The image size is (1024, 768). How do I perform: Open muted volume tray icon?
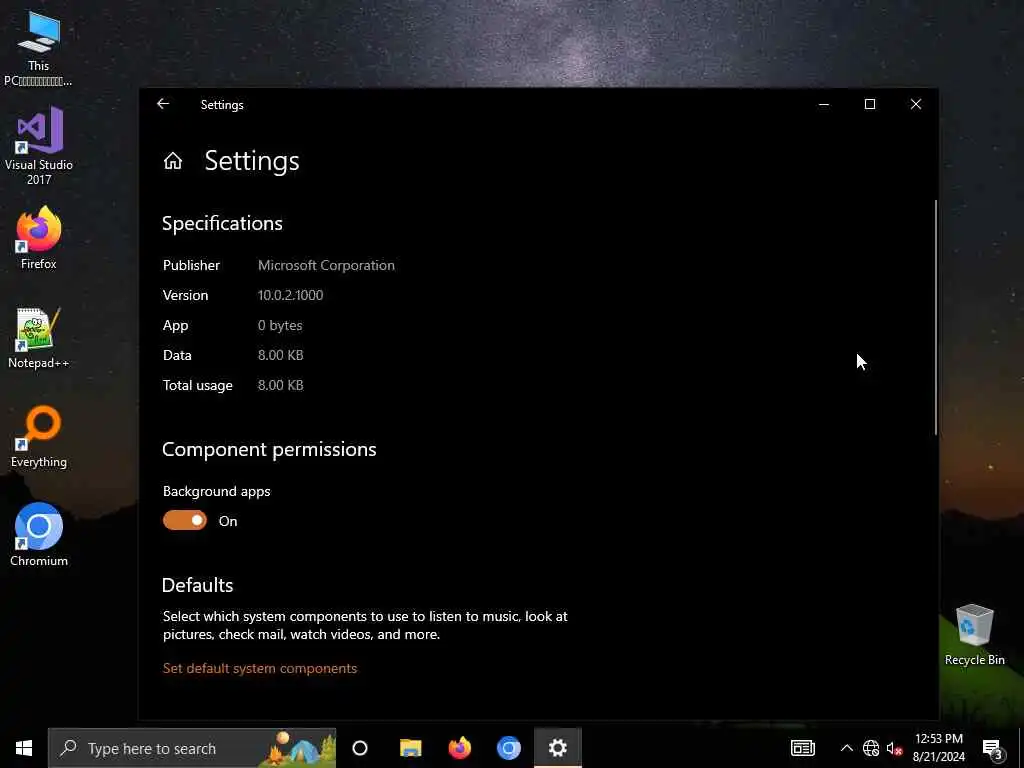pyautogui.click(x=894, y=748)
